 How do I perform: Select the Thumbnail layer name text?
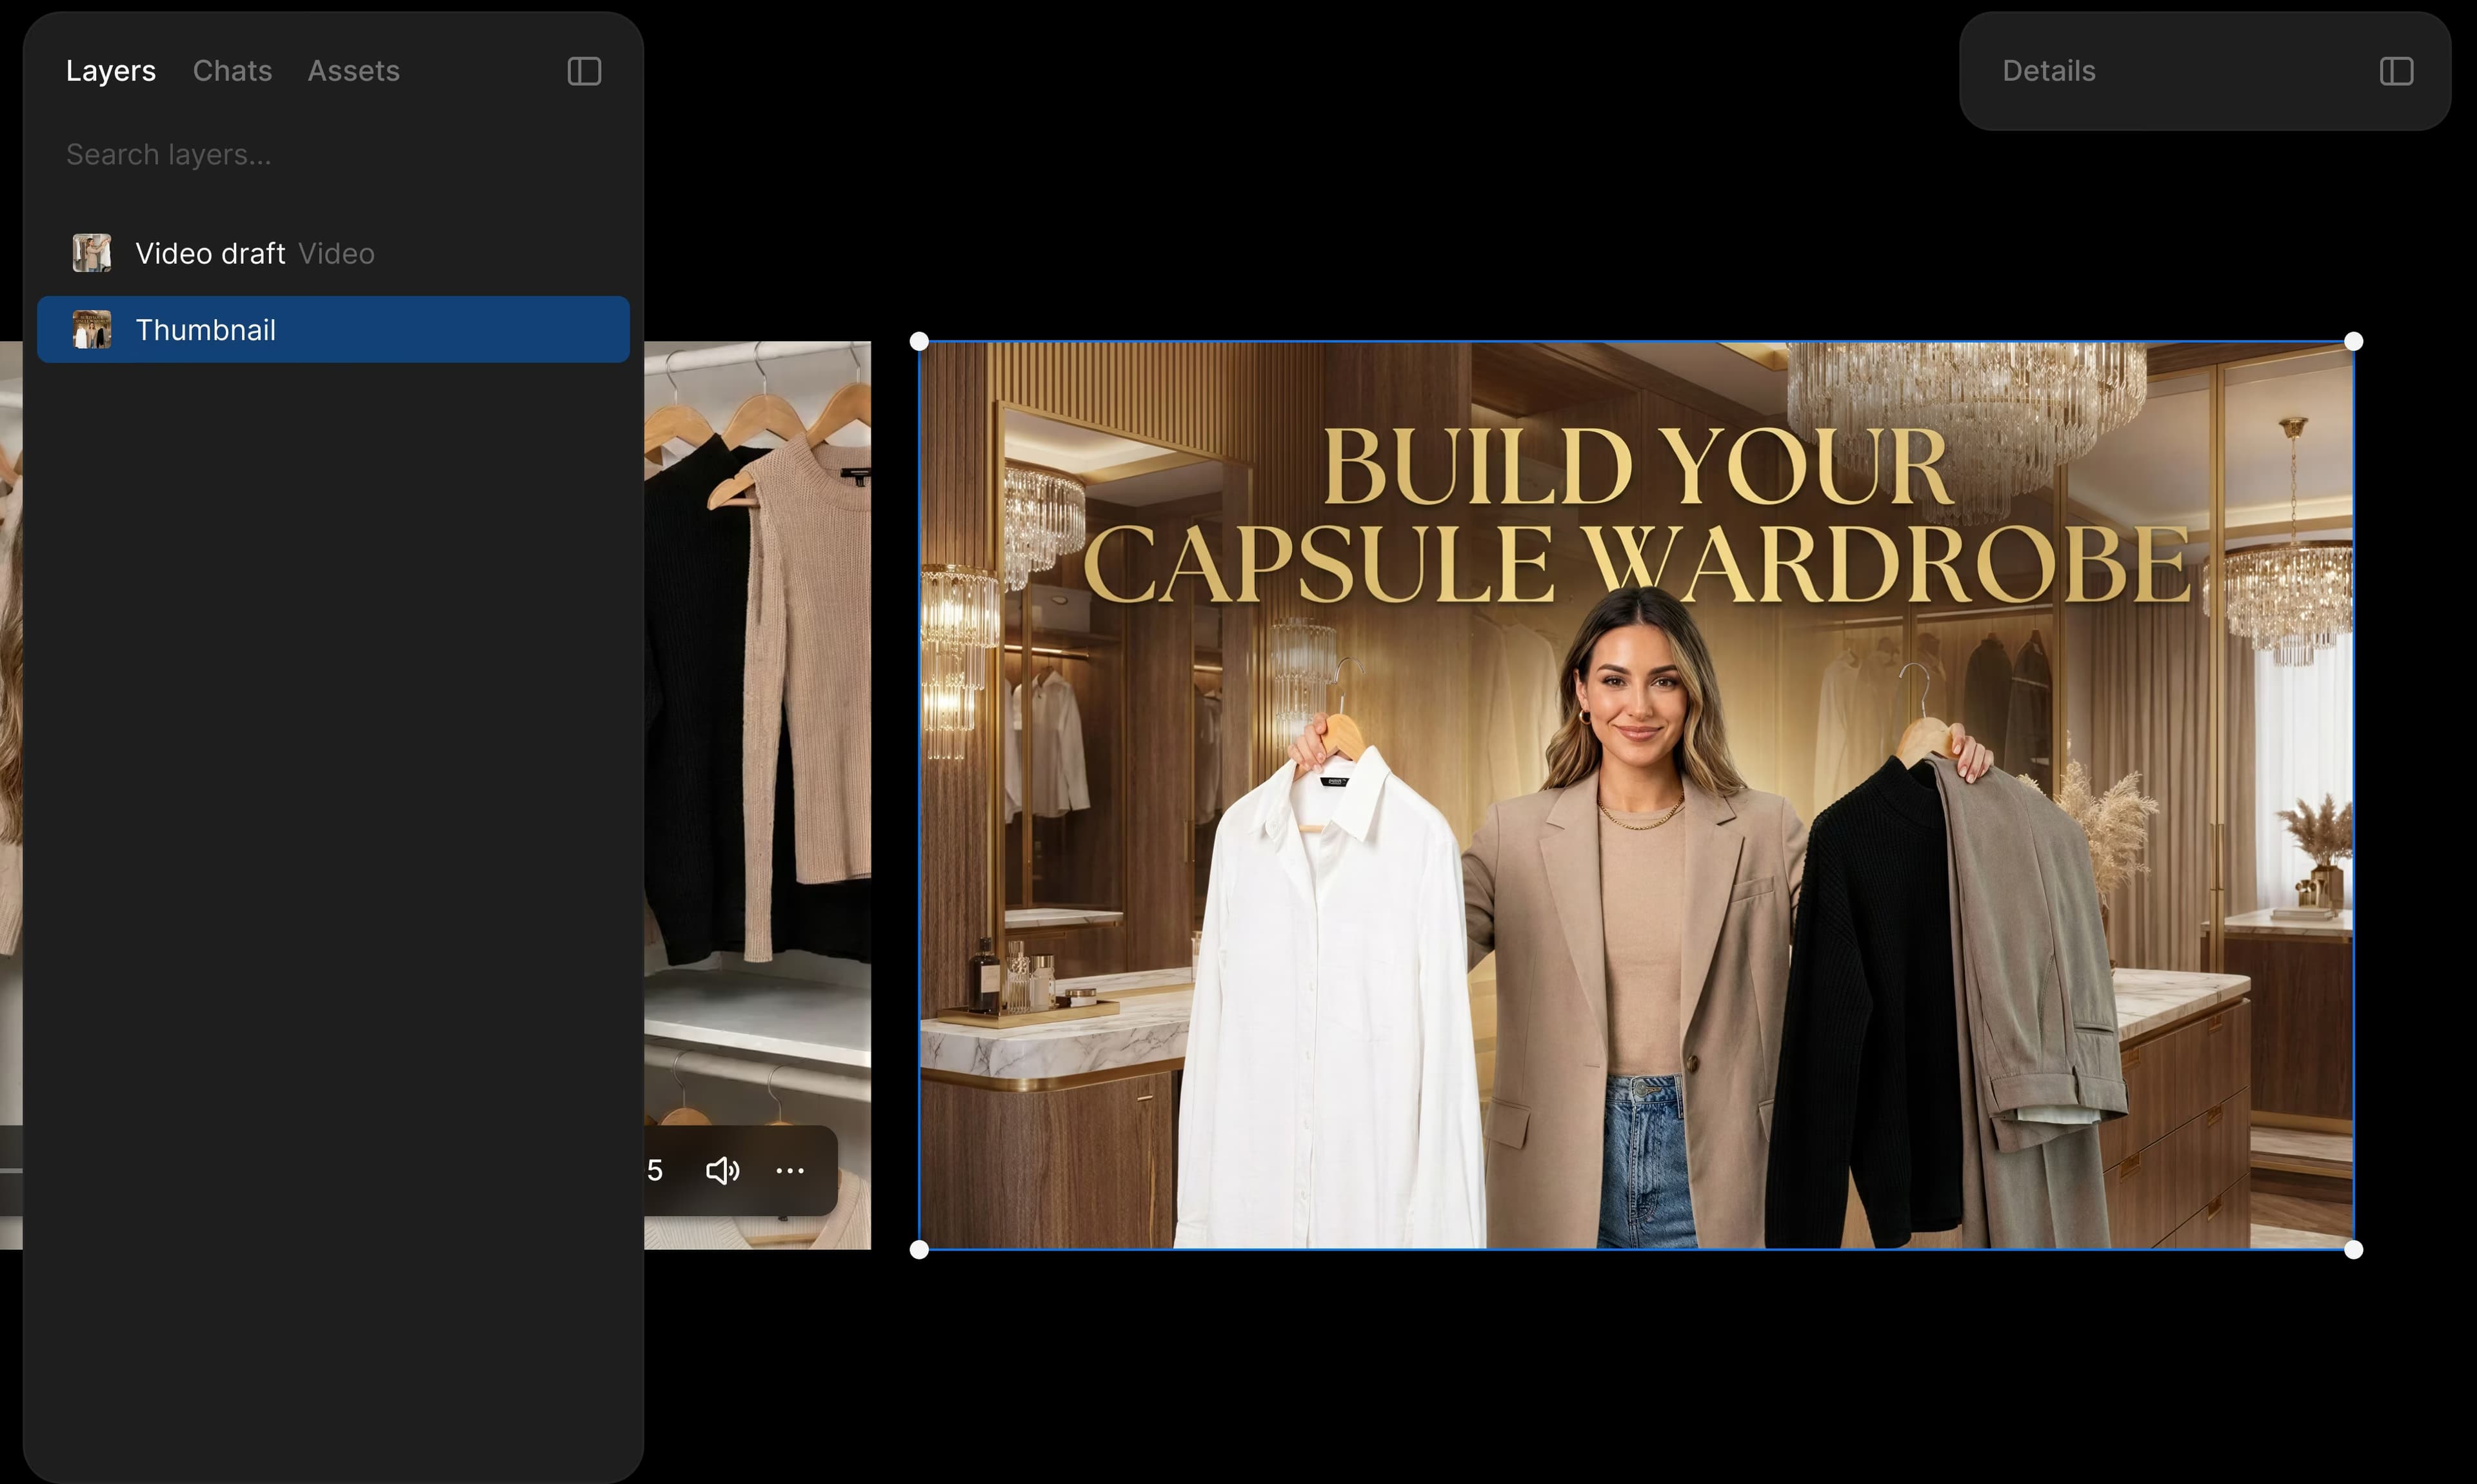(x=205, y=330)
